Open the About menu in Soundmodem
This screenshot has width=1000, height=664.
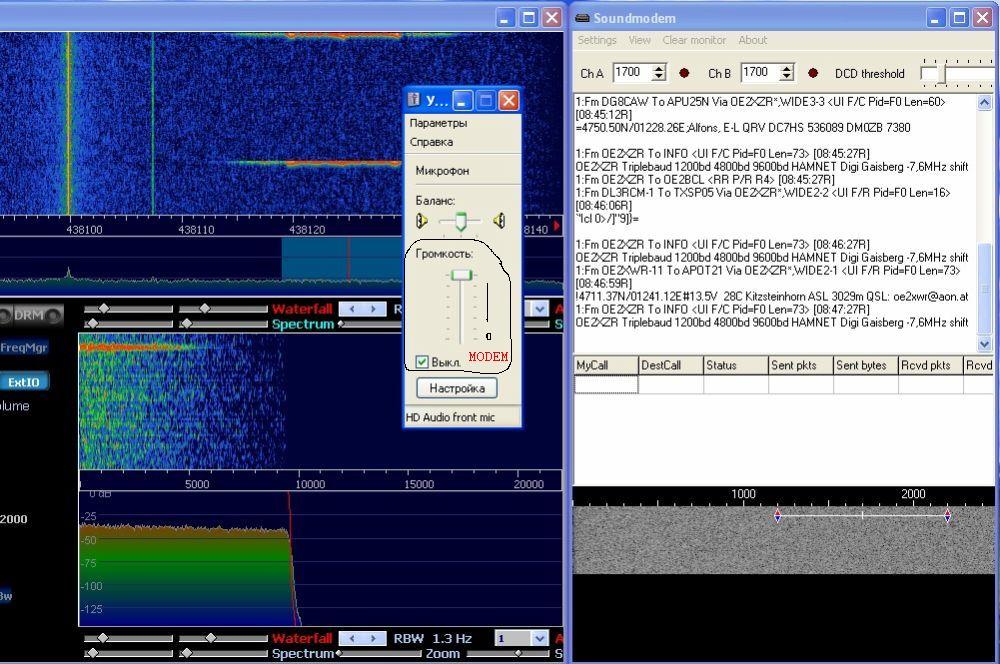[x=753, y=40]
